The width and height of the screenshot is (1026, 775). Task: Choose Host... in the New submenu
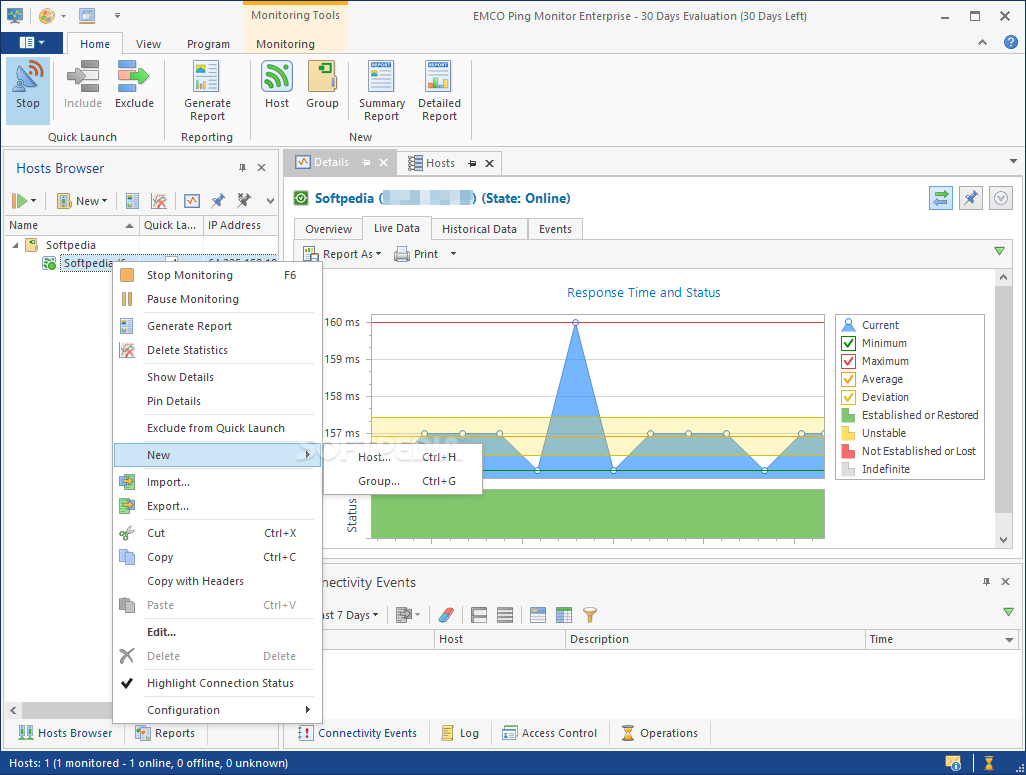tap(402, 457)
